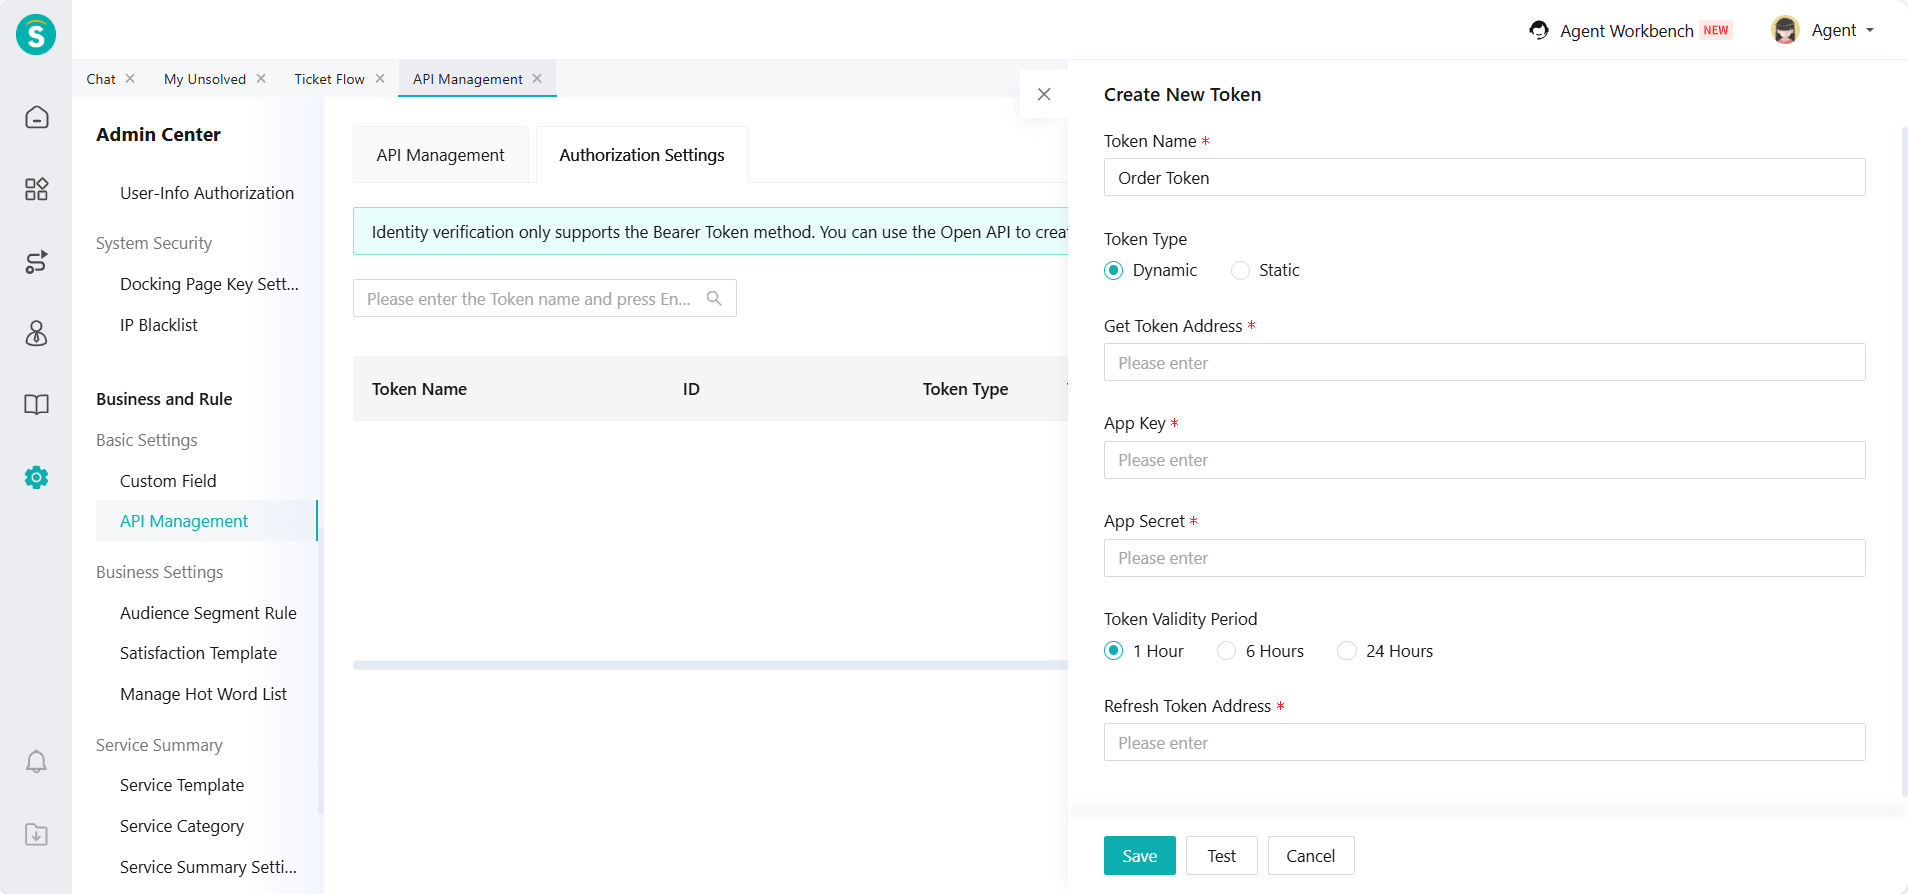Screen dimensions: 1908x894
Task: Switch to the API Management sub-tab
Action: 440,155
